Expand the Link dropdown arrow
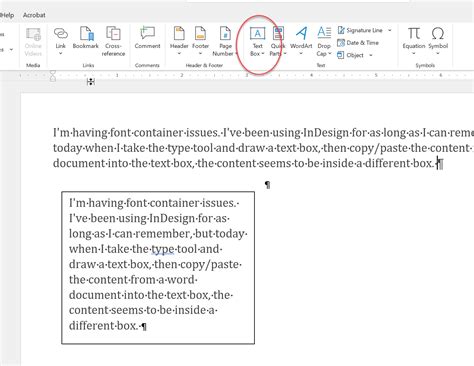Image resolution: width=474 pixels, height=366 pixels. tap(61, 53)
